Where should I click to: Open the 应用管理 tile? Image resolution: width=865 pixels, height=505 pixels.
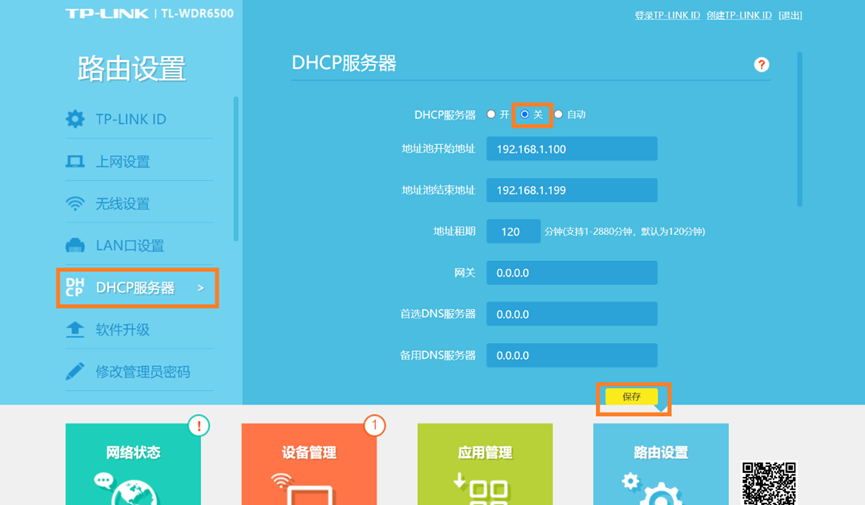pos(485,465)
